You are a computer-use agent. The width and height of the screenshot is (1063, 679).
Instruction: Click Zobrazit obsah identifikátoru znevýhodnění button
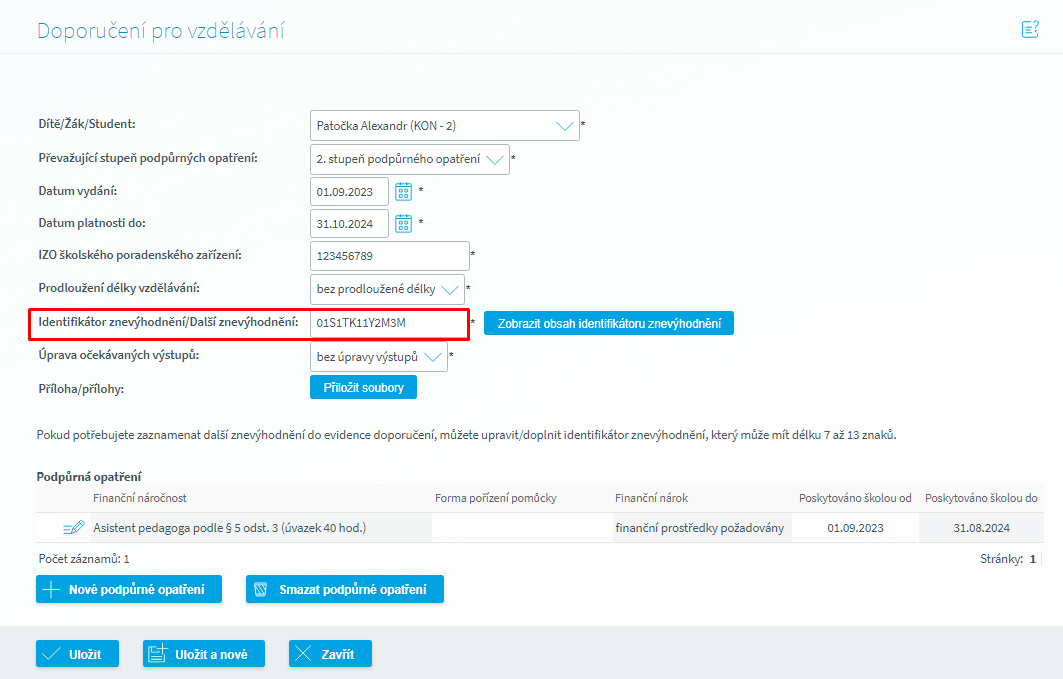(x=608, y=323)
